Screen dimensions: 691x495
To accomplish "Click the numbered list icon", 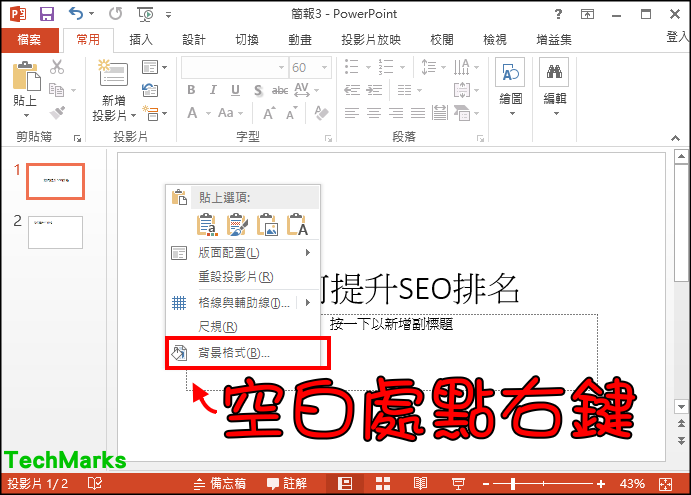I will point(386,67).
